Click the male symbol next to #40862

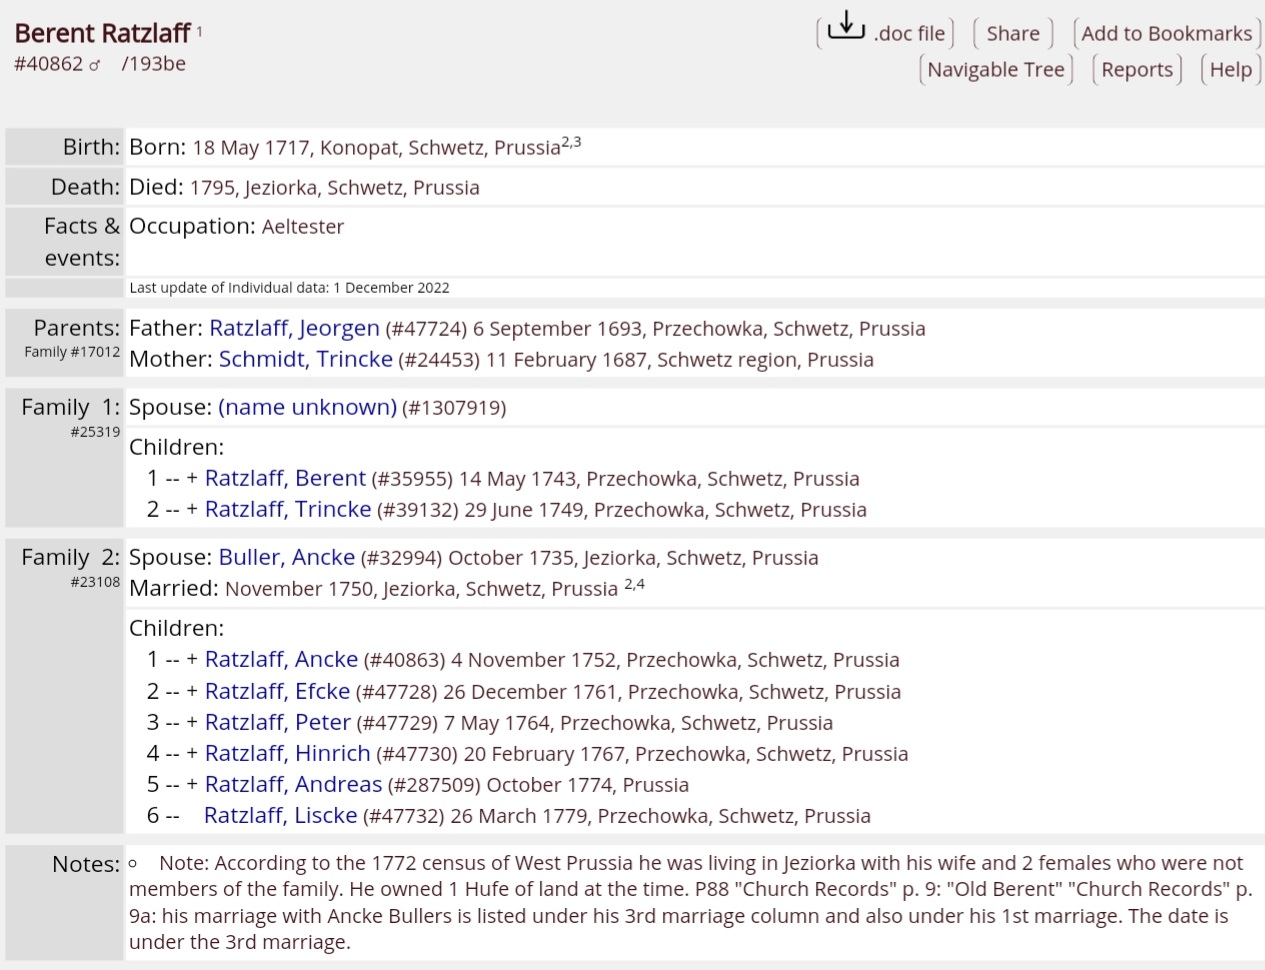pos(95,65)
